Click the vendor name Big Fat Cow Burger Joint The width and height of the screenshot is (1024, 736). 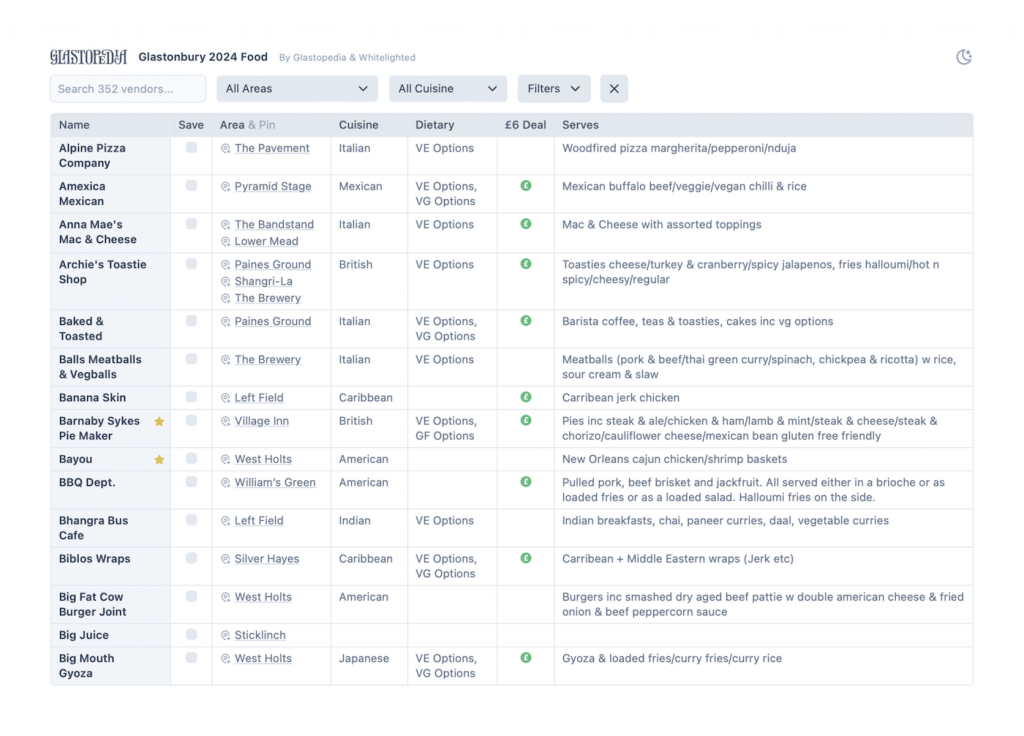click(93, 604)
